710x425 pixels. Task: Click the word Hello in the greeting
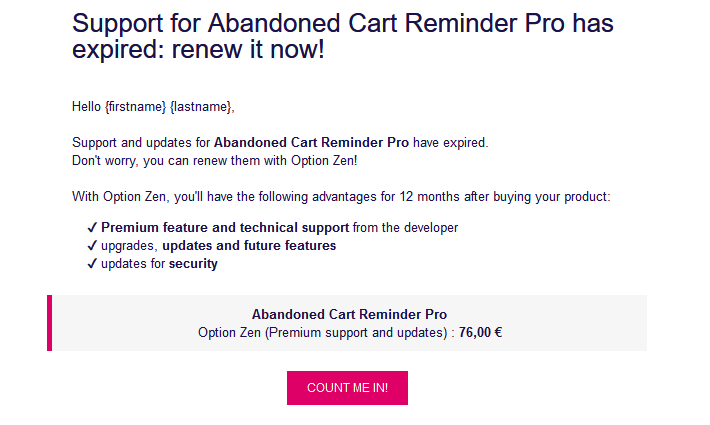coord(87,106)
